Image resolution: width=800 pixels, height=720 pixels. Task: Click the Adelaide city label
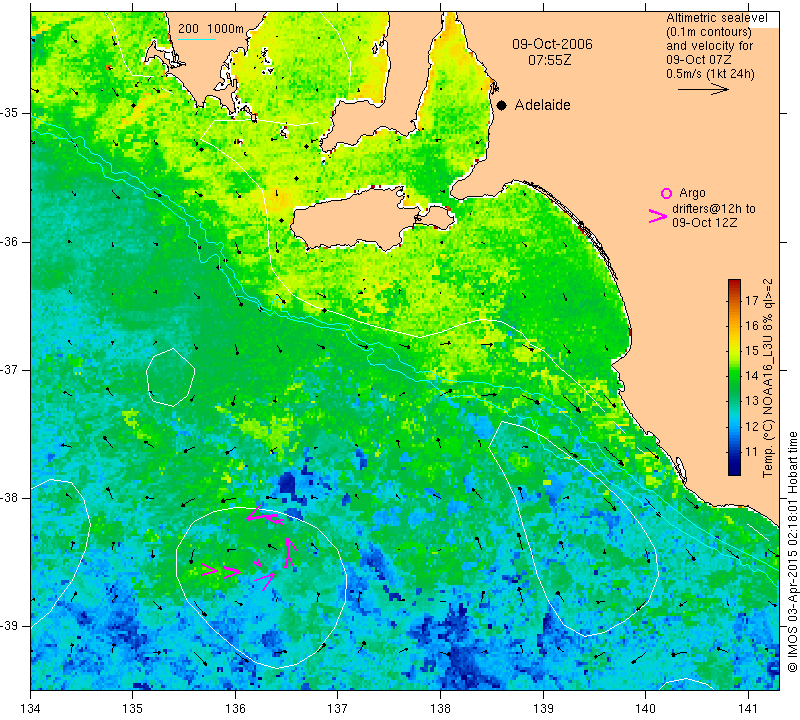tap(542, 105)
